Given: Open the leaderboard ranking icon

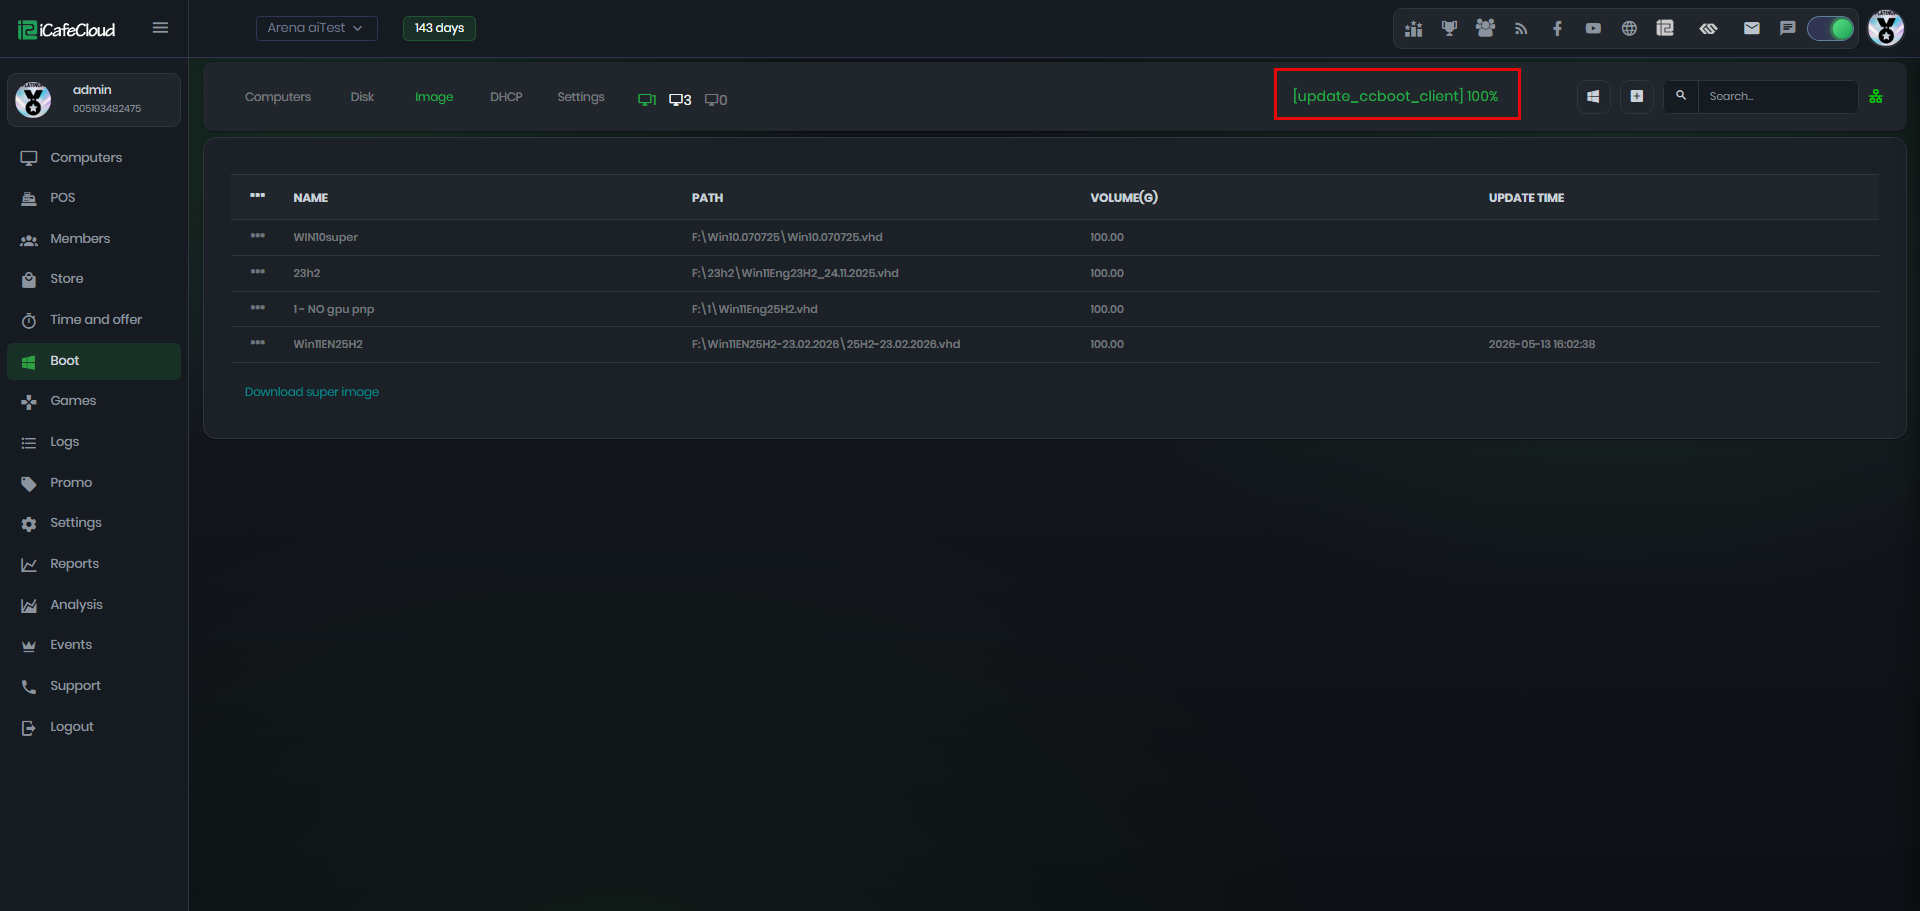Looking at the screenshot, I should click(1413, 29).
